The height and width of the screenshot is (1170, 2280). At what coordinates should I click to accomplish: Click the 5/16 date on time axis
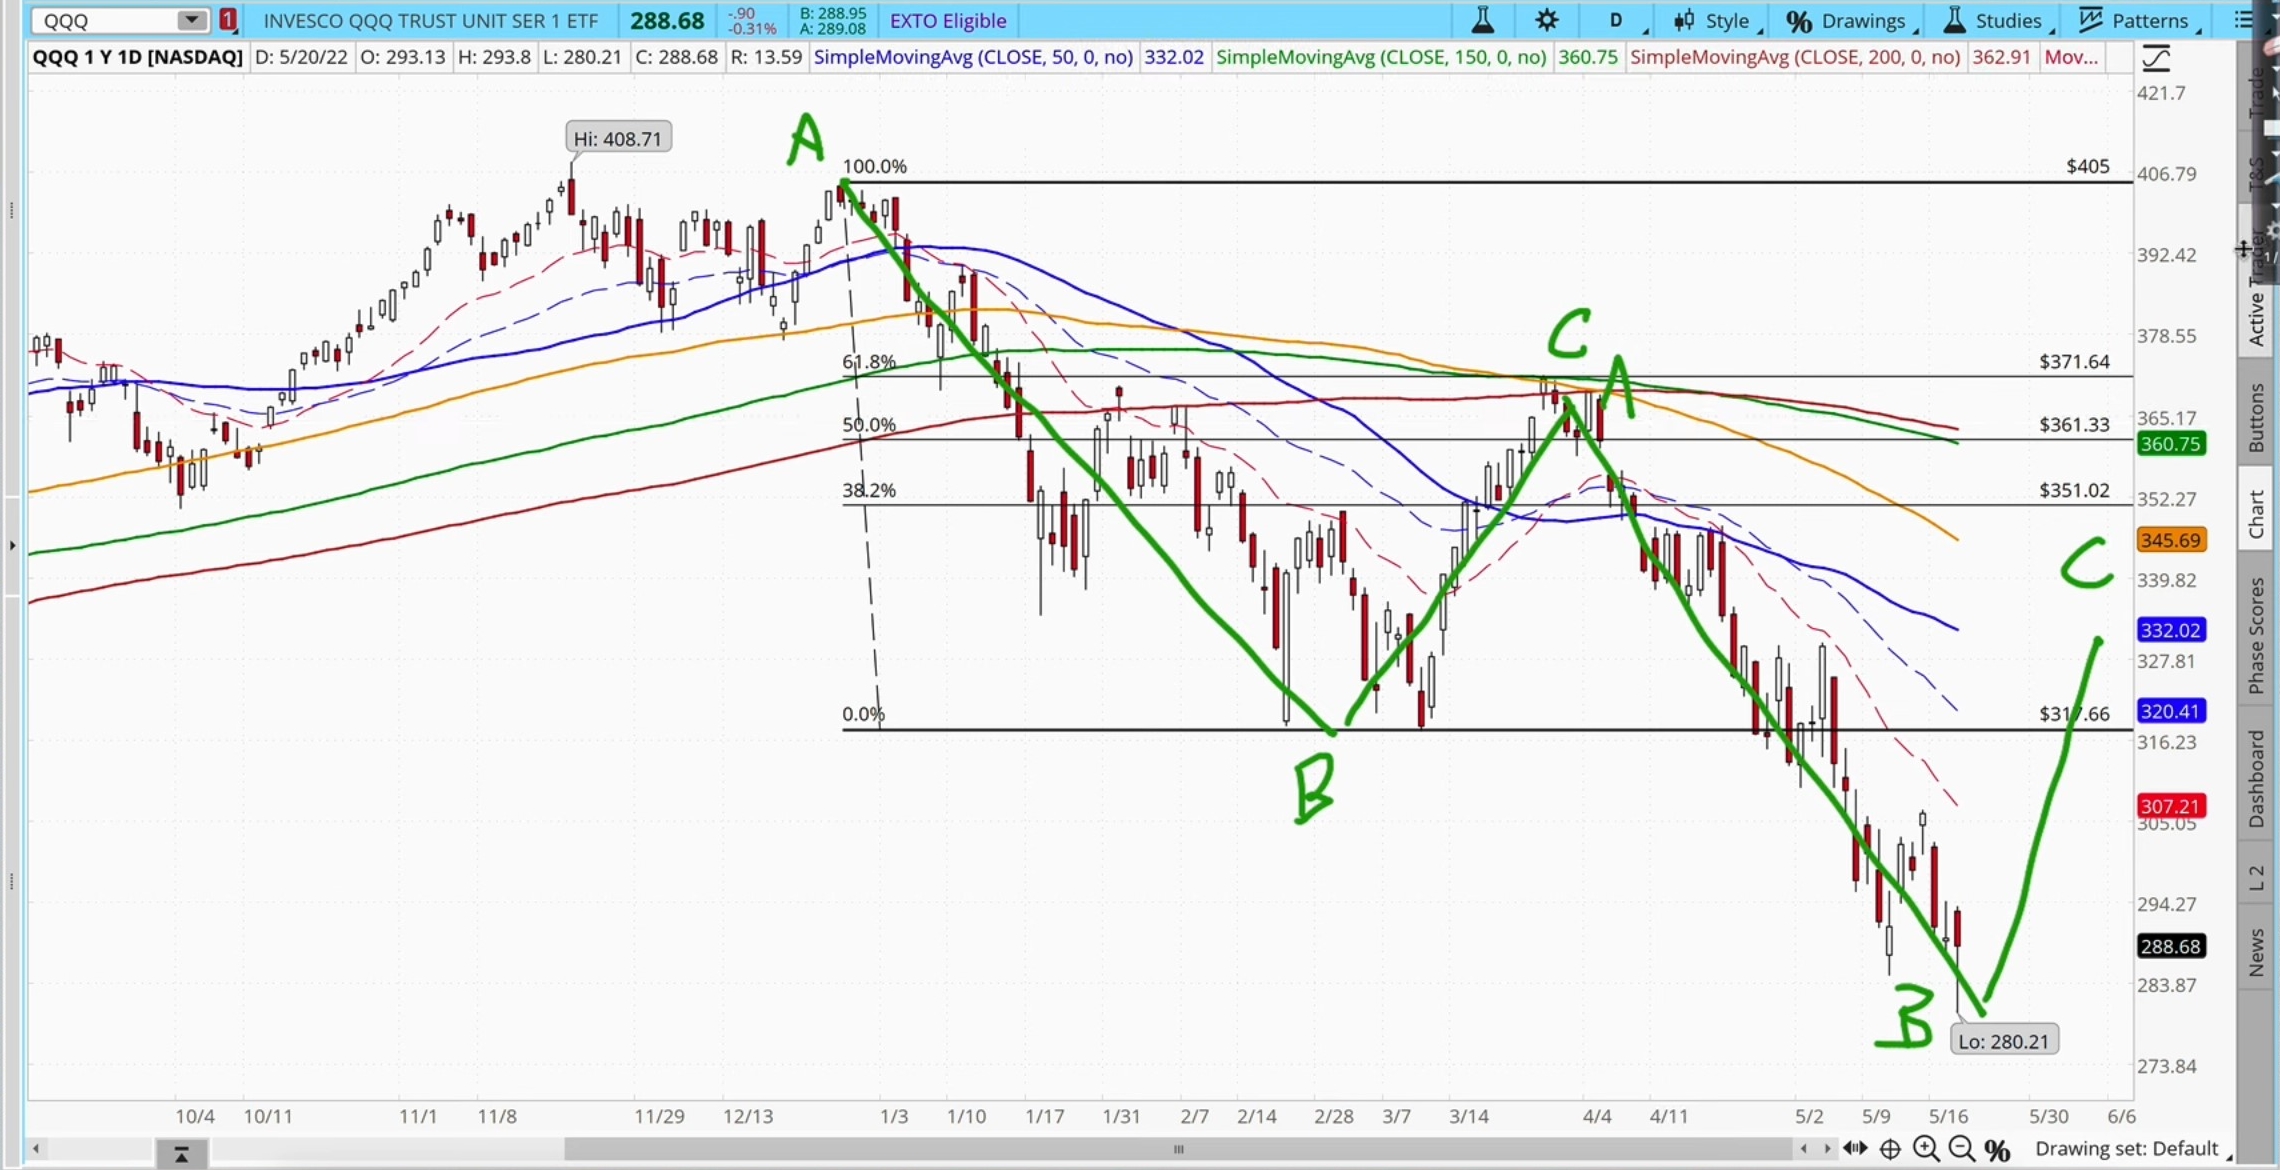[x=1948, y=1116]
